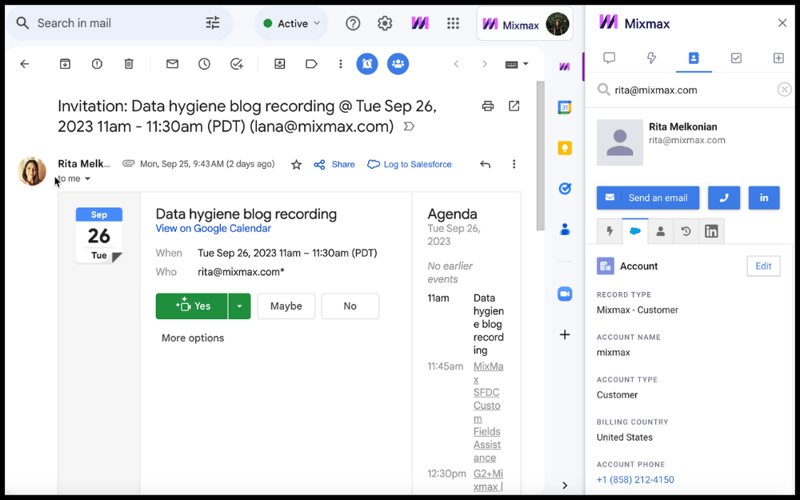Delete the email using the trash icon
800x500 pixels.
point(129,64)
